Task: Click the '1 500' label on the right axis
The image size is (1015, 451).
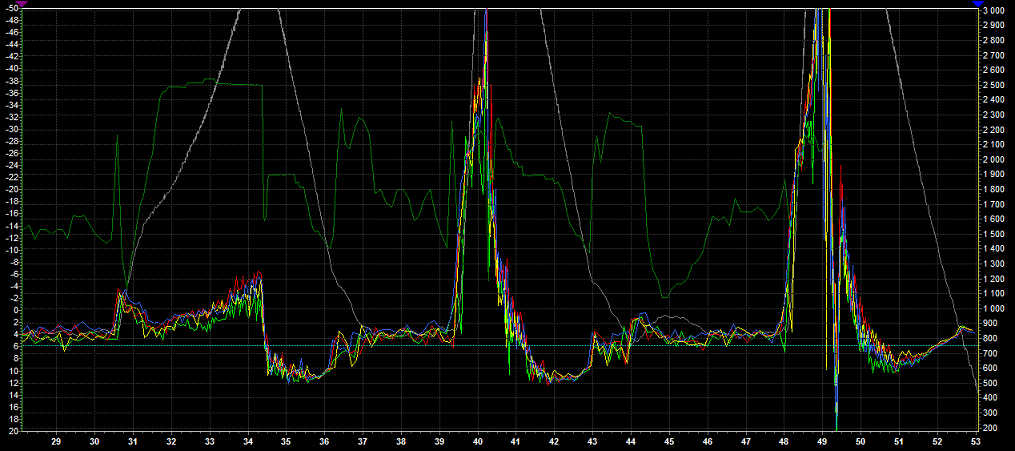Action: (x=994, y=234)
